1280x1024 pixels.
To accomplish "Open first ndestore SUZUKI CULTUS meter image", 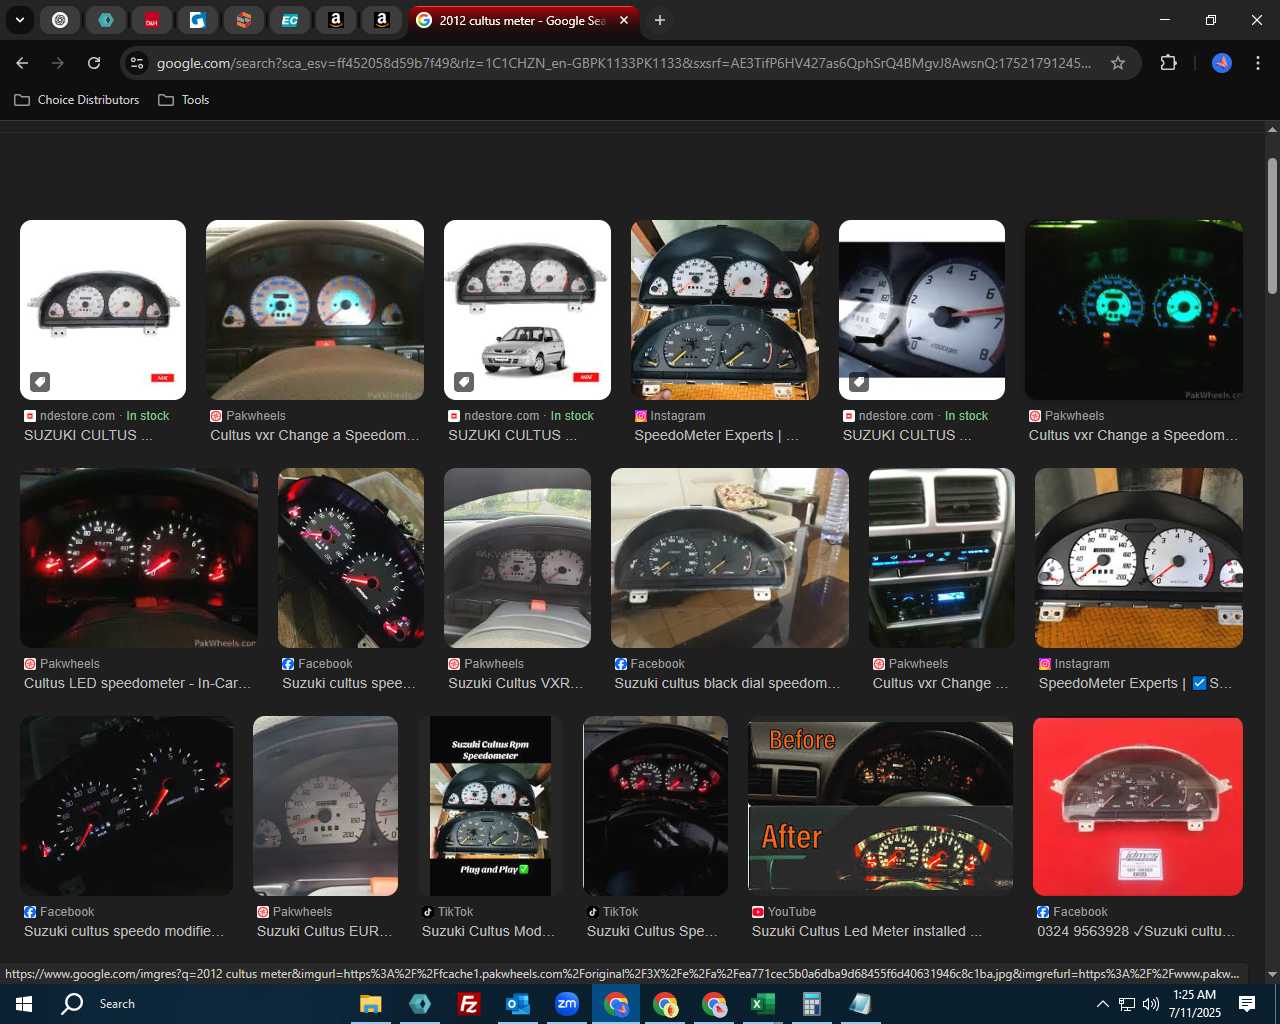I will (x=103, y=310).
